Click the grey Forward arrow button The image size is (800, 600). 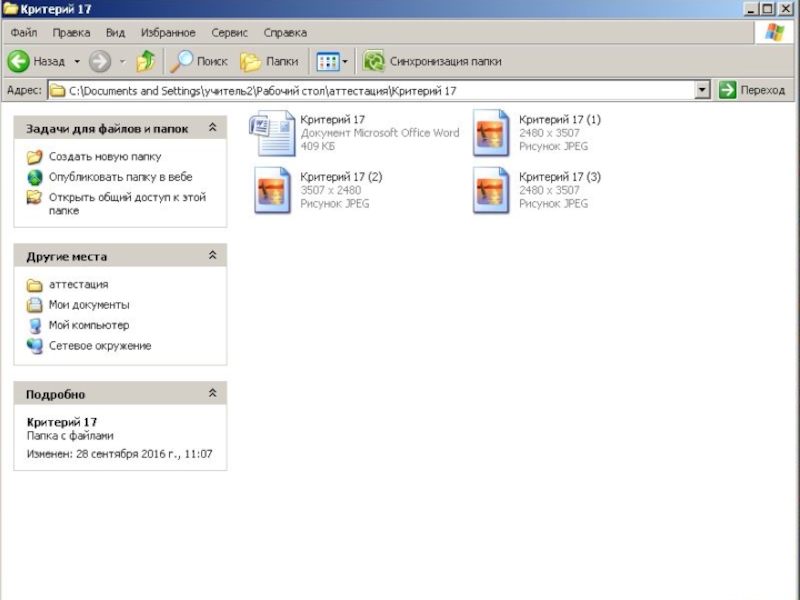tap(100, 61)
